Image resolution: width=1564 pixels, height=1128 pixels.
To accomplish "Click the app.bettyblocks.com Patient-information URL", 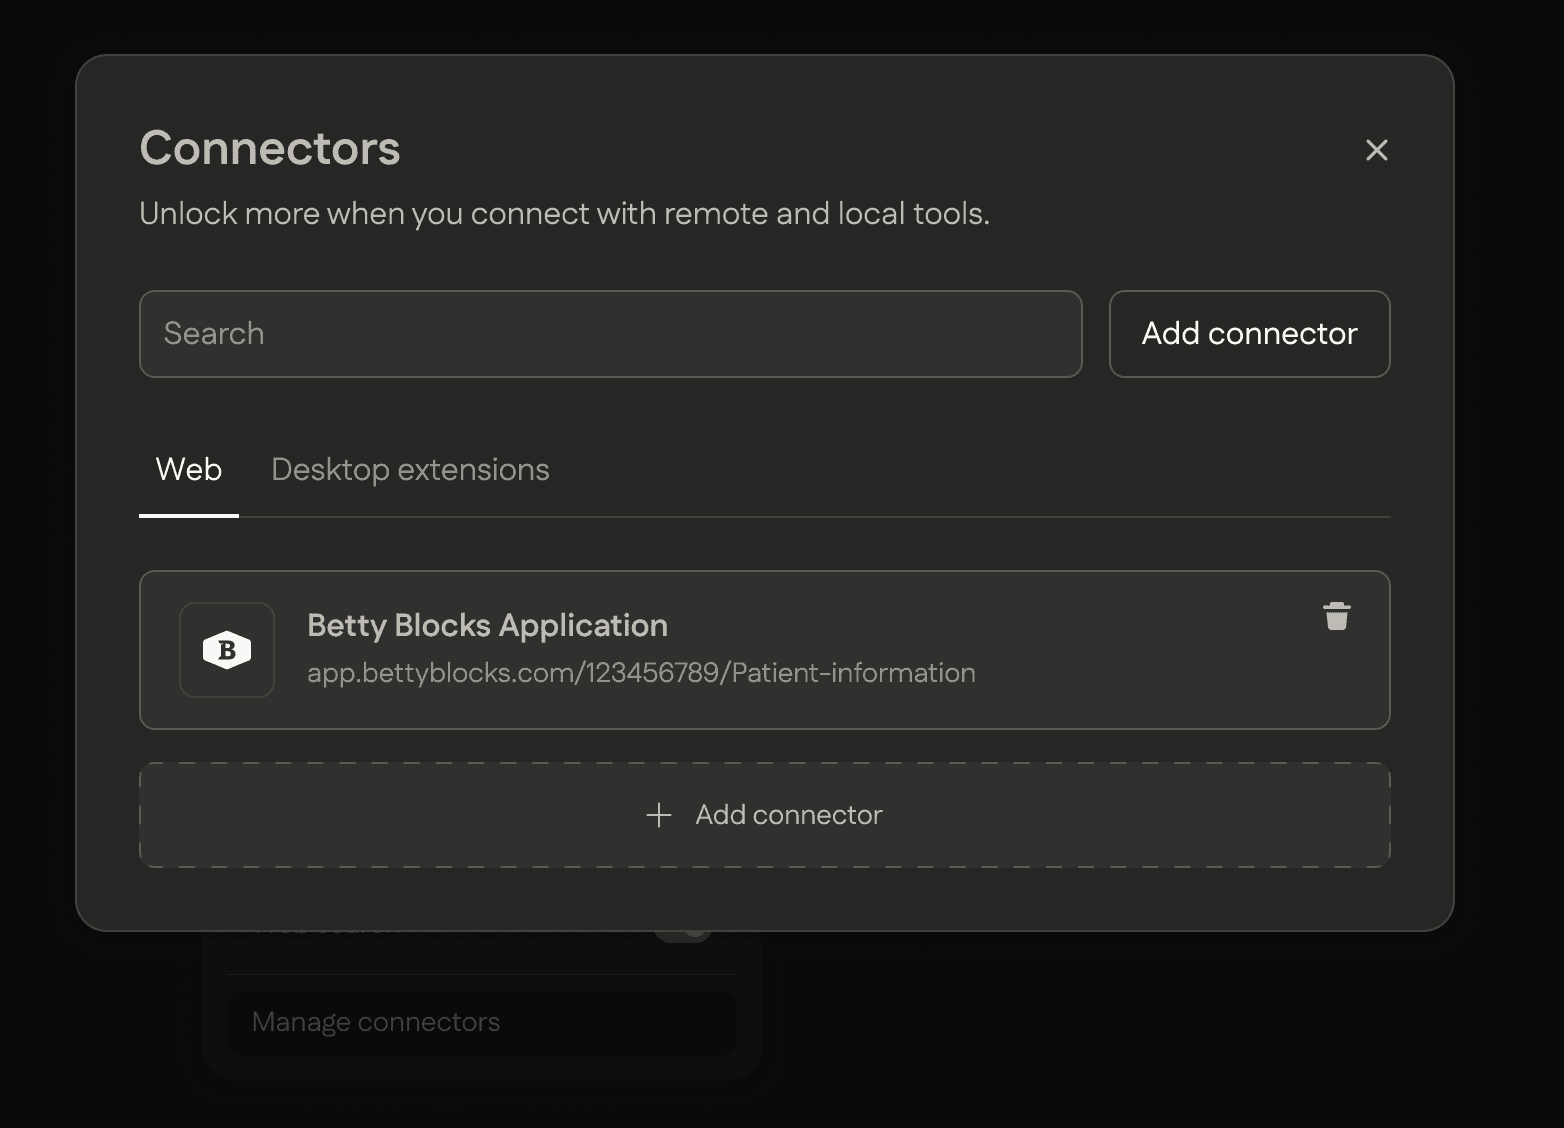I will tap(641, 673).
